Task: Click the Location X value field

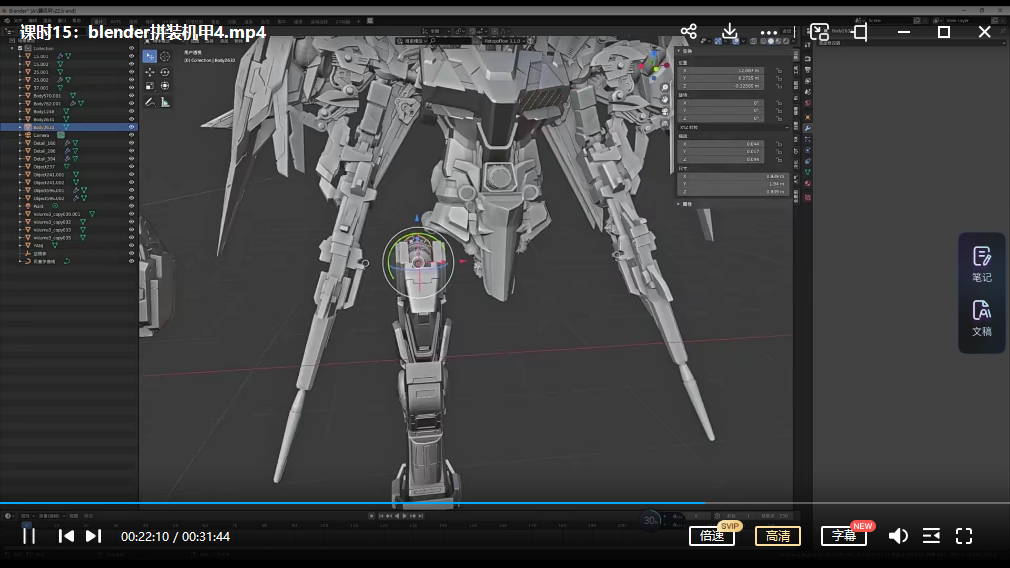Action: pyautogui.click(x=721, y=71)
